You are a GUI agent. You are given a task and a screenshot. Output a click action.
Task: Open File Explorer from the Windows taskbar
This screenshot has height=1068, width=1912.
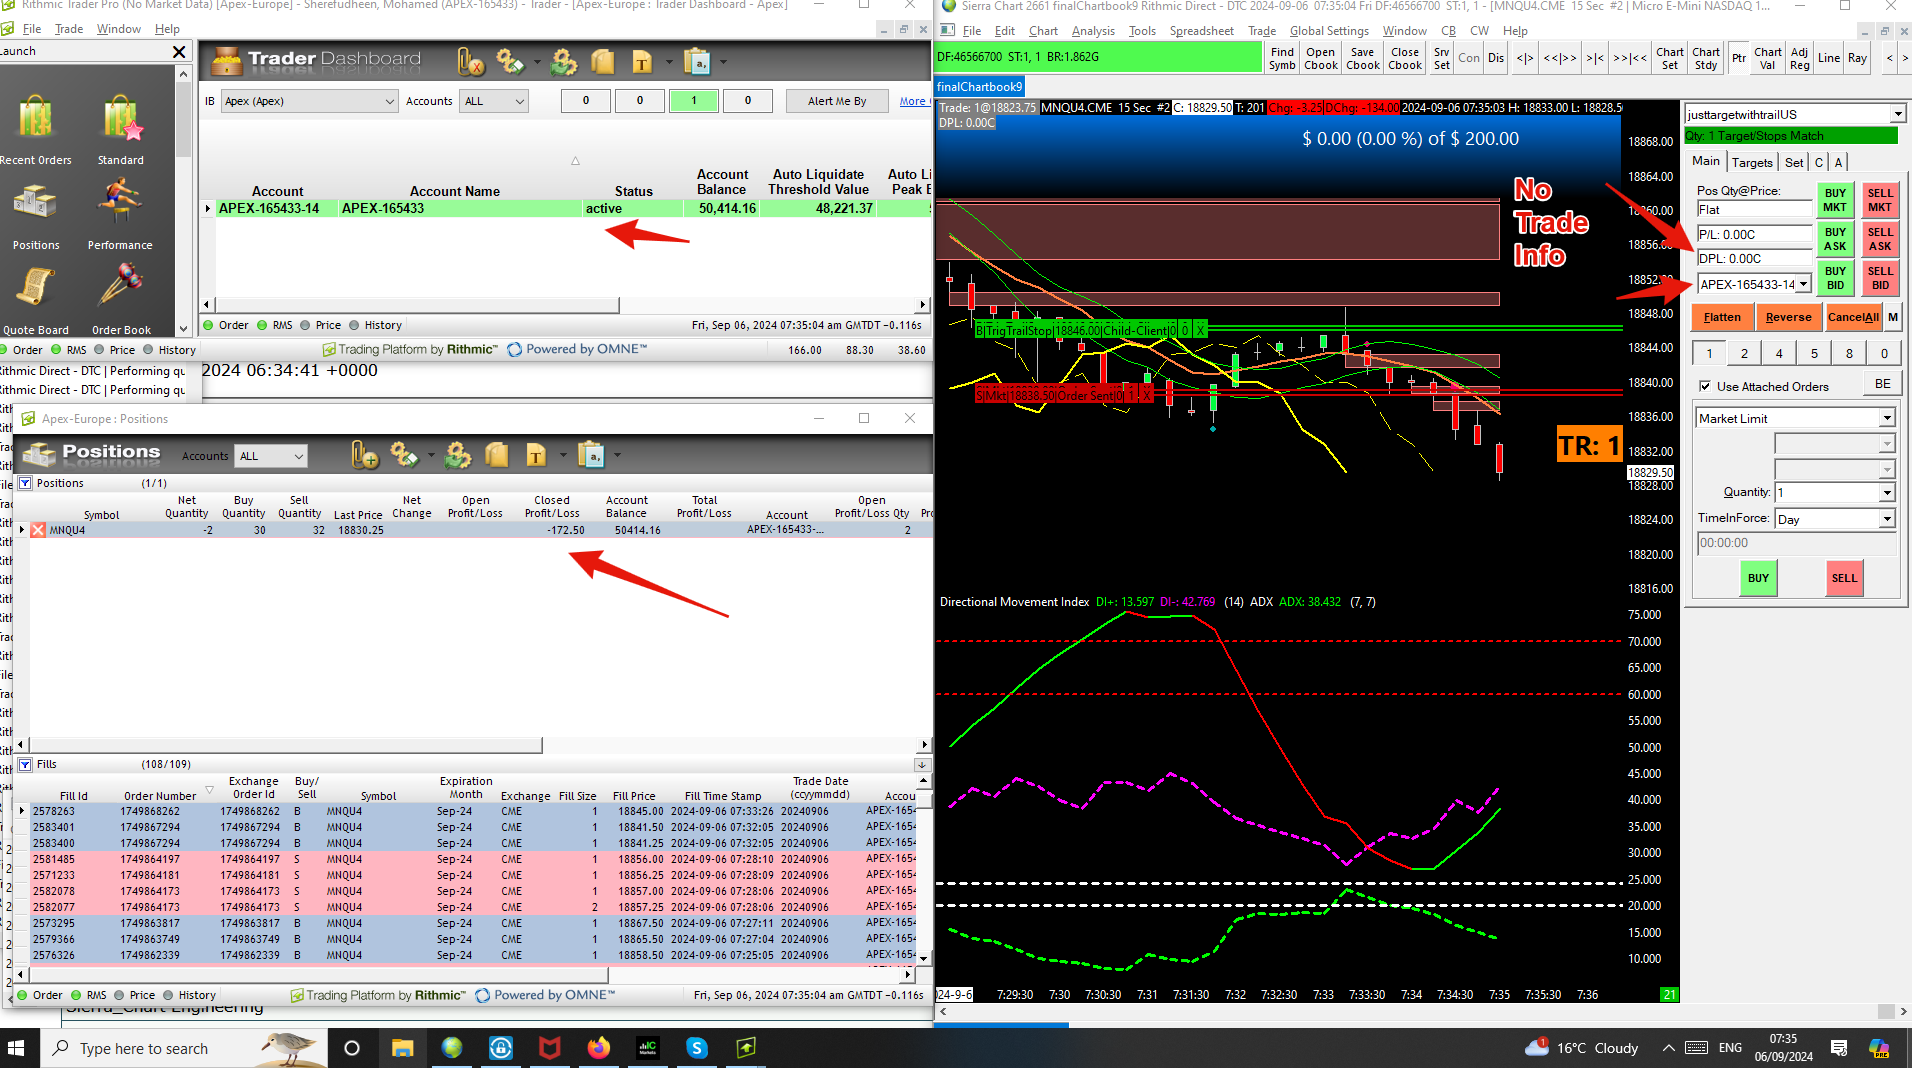[x=402, y=1048]
